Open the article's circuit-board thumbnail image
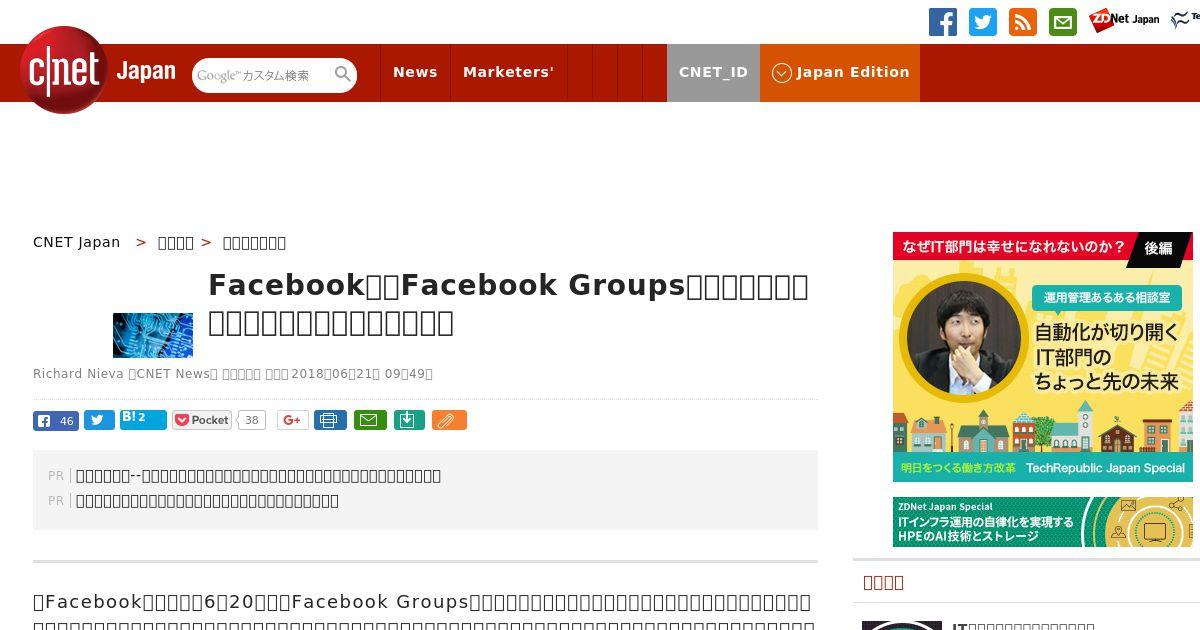 tap(153, 335)
